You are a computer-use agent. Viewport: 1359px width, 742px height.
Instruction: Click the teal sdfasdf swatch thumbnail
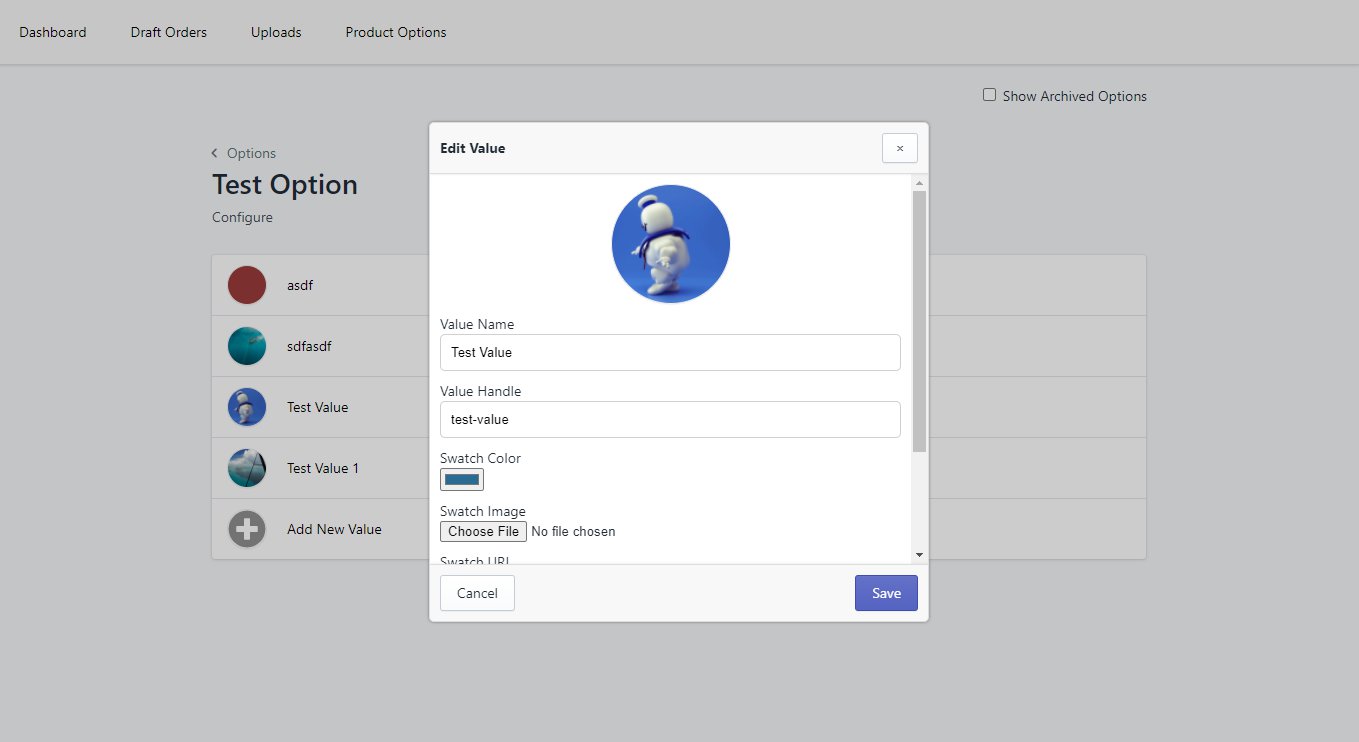click(247, 346)
